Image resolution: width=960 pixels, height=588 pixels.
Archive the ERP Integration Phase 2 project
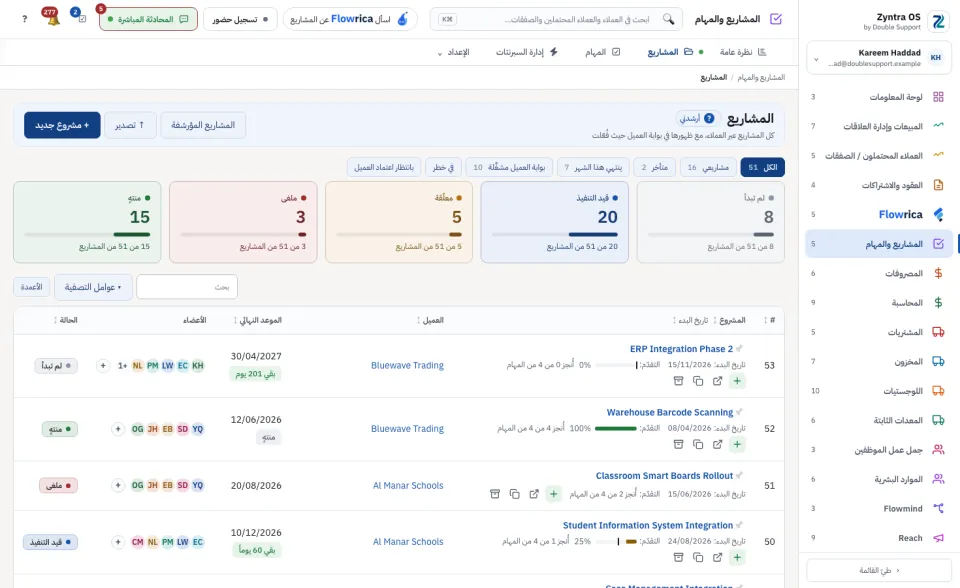(678, 381)
